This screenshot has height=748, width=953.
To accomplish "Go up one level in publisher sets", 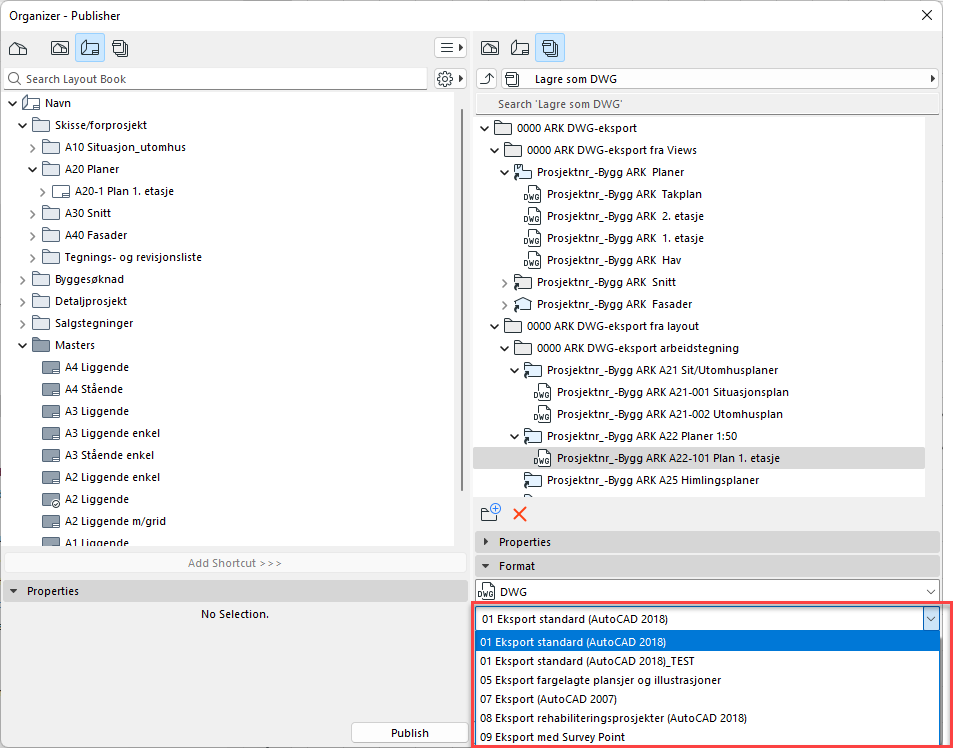I will click(x=487, y=79).
